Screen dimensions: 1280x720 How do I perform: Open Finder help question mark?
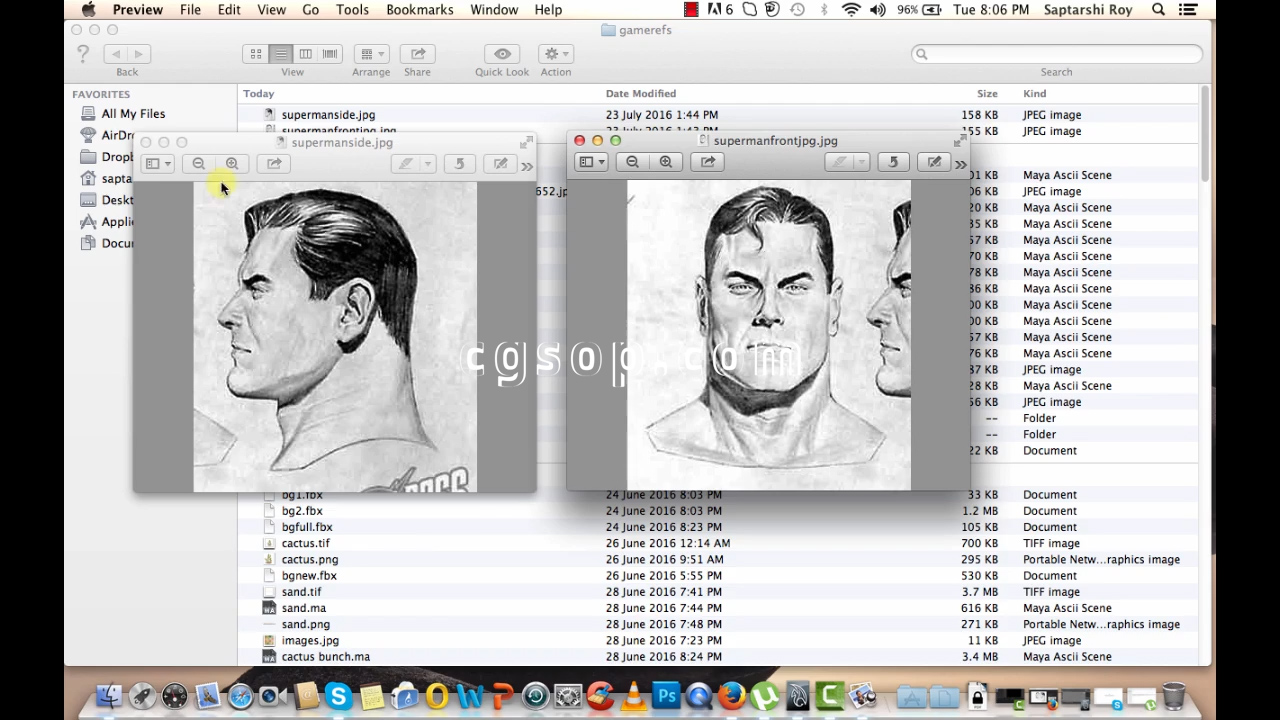tap(83, 54)
